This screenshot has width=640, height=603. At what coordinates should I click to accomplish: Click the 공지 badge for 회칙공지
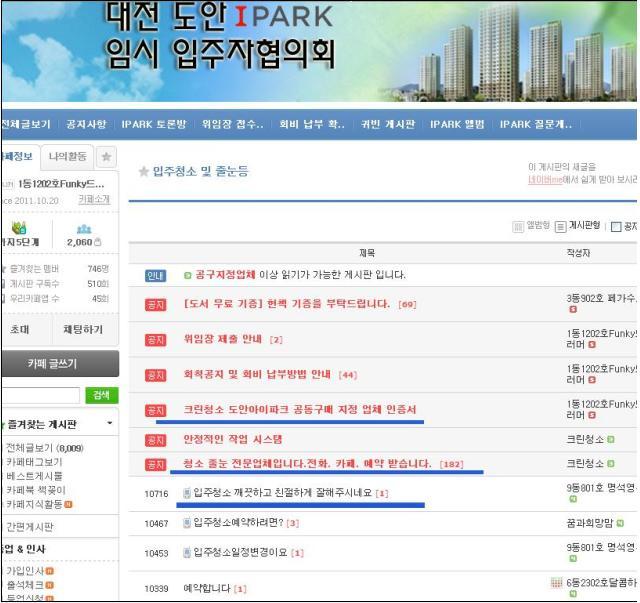pyautogui.click(x=155, y=375)
